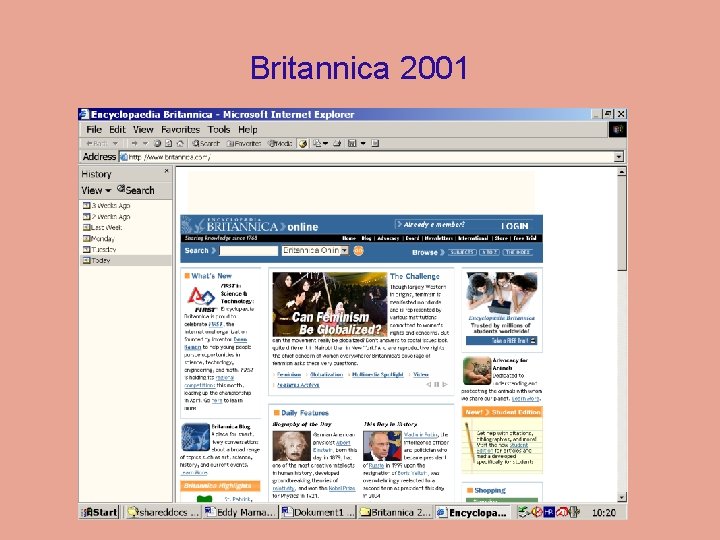Click the Print toolbar icon
The width and height of the screenshot is (720, 540).
tap(337, 143)
